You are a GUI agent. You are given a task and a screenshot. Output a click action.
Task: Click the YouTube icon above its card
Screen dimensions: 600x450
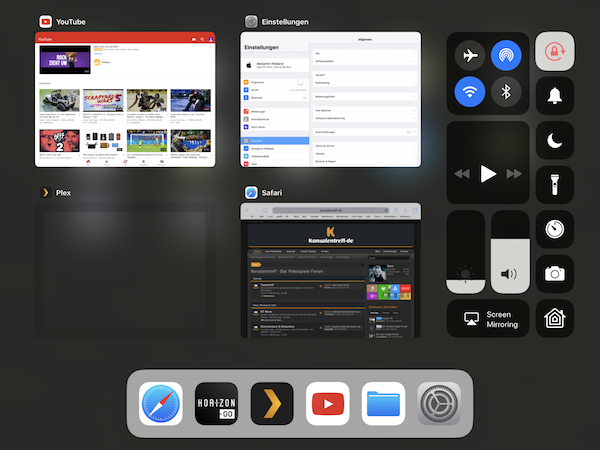[x=46, y=22]
